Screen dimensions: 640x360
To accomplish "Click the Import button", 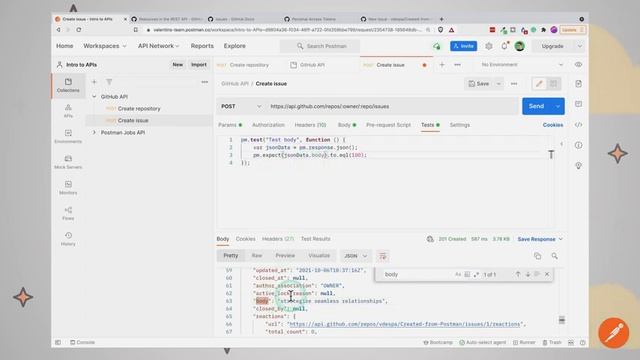I will [x=199, y=64].
